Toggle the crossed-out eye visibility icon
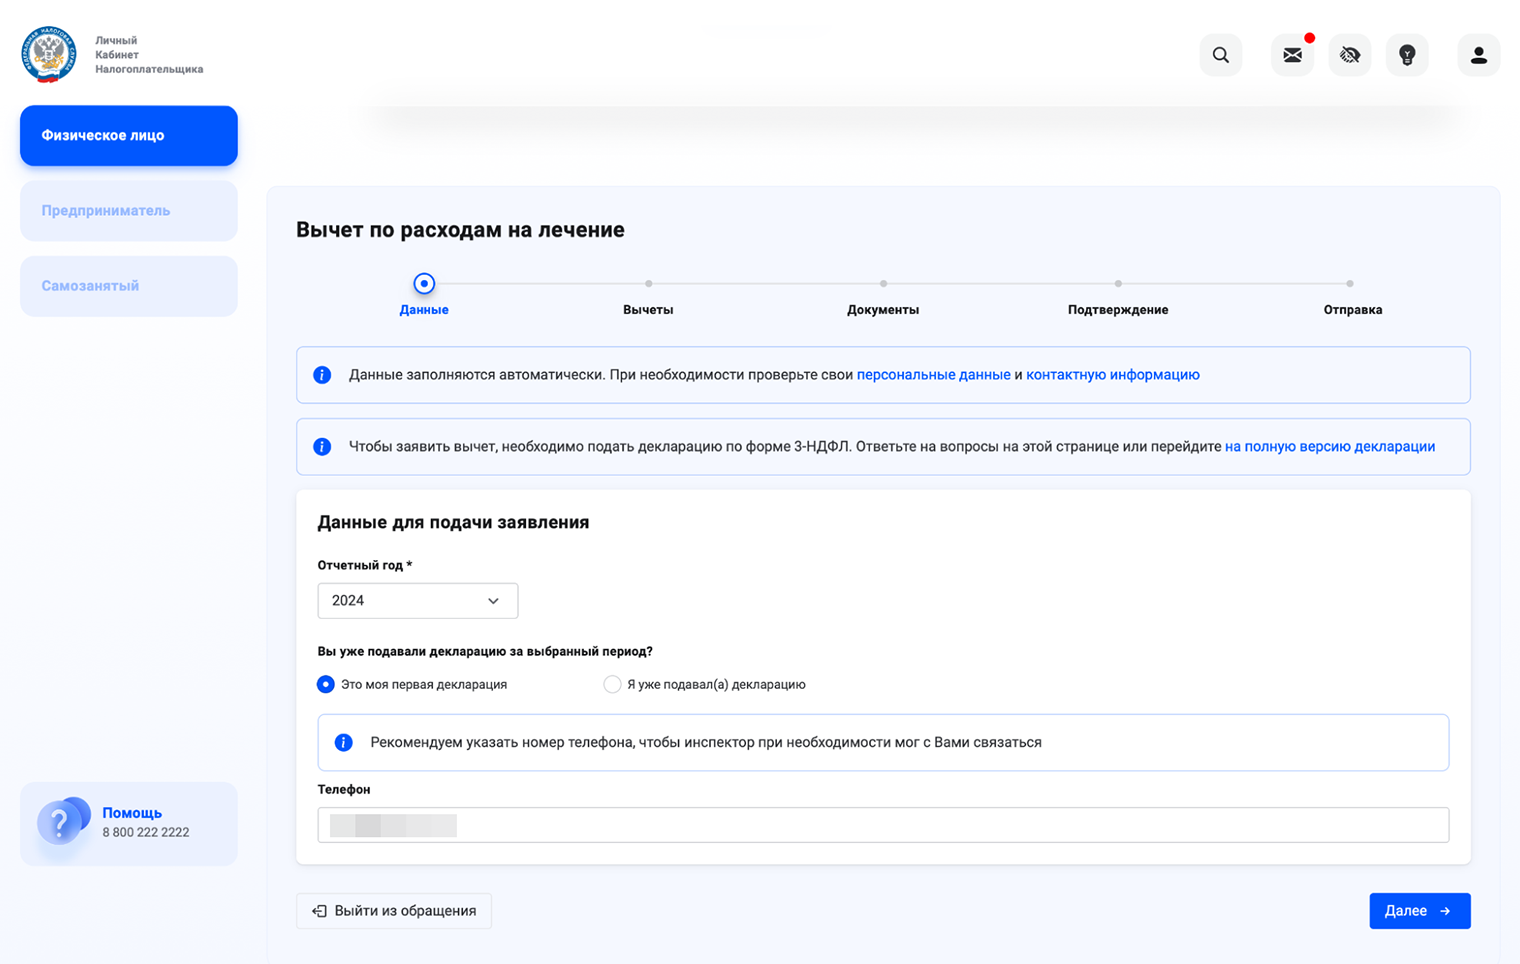Viewport: 1520px width, 964px height. pyautogui.click(x=1349, y=55)
